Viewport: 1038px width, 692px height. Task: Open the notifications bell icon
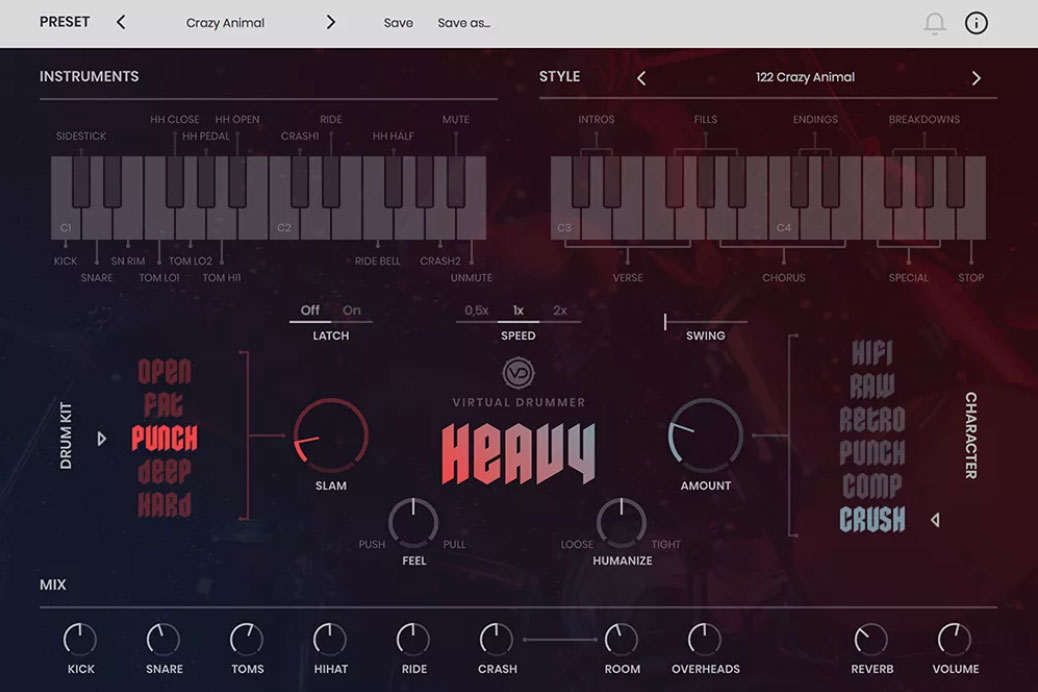(935, 23)
